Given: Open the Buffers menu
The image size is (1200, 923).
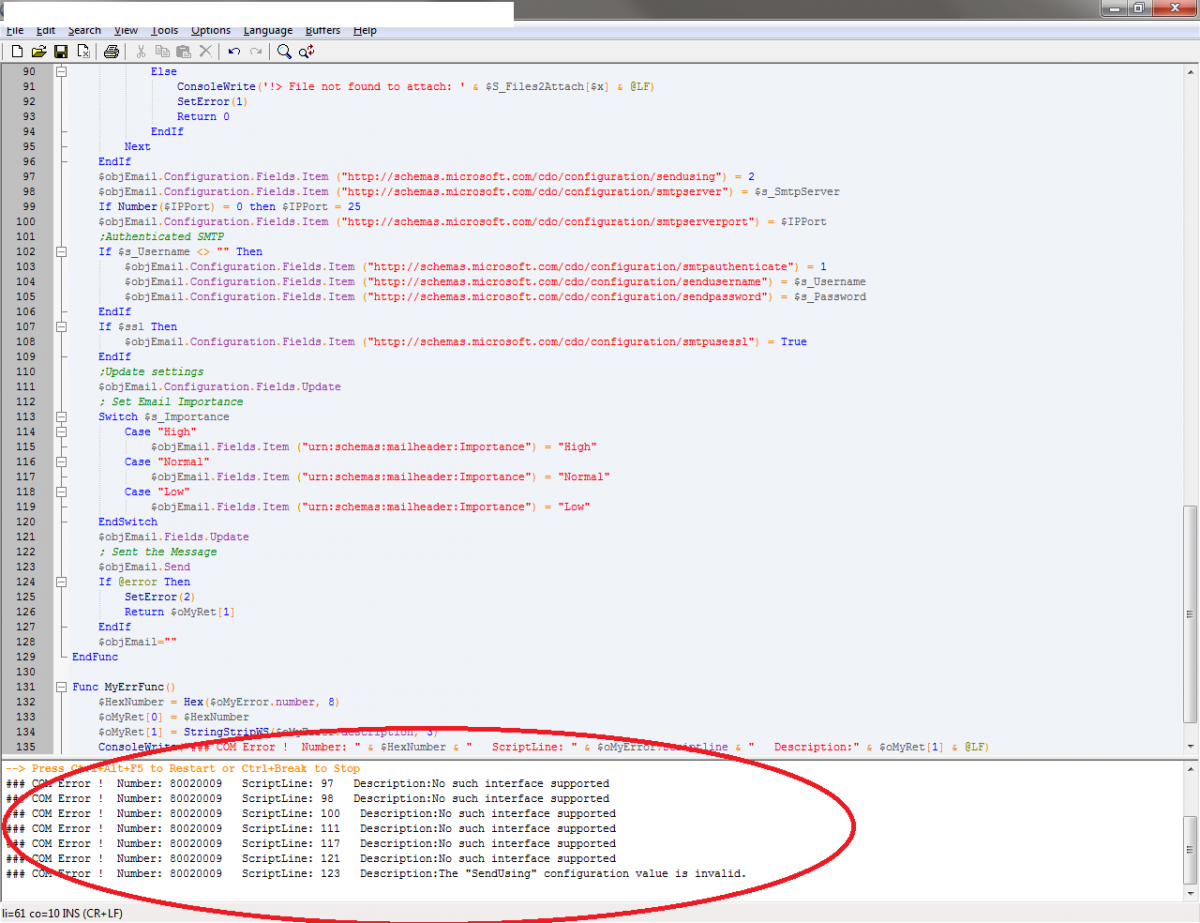Looking at the screenshot, I should point(322,30).
